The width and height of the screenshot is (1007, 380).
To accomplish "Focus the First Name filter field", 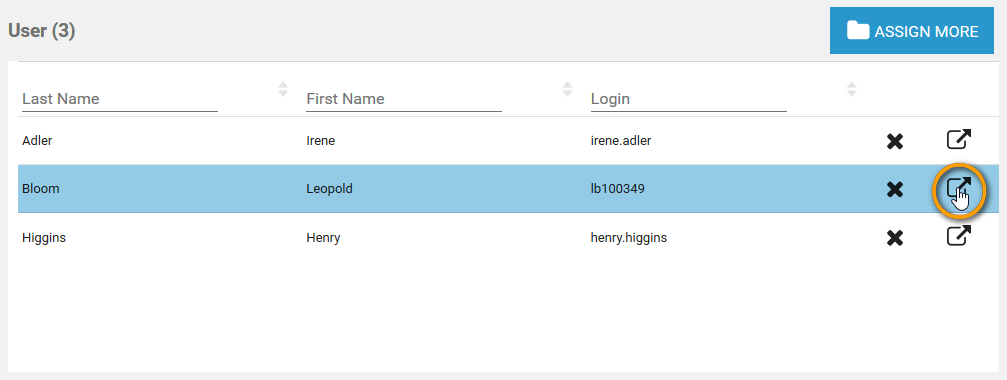I will 404,99.
